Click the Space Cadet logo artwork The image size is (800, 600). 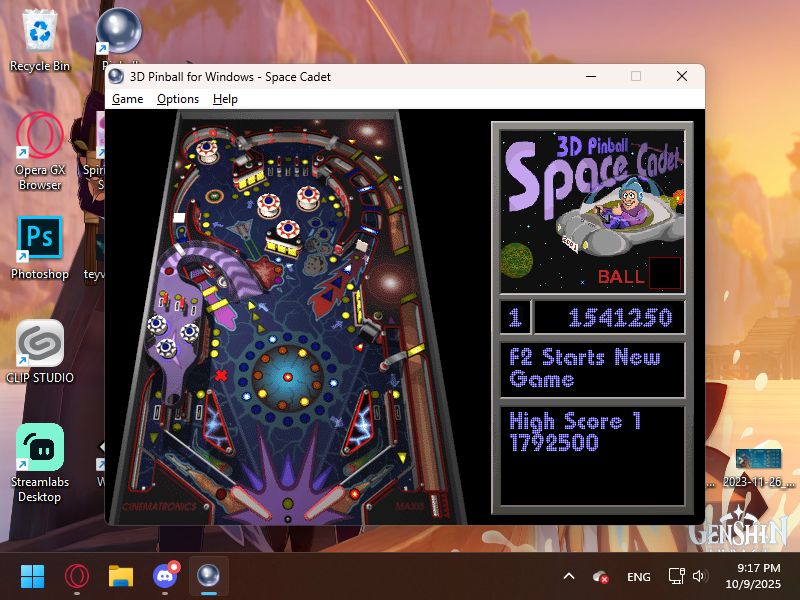(592, 212)
